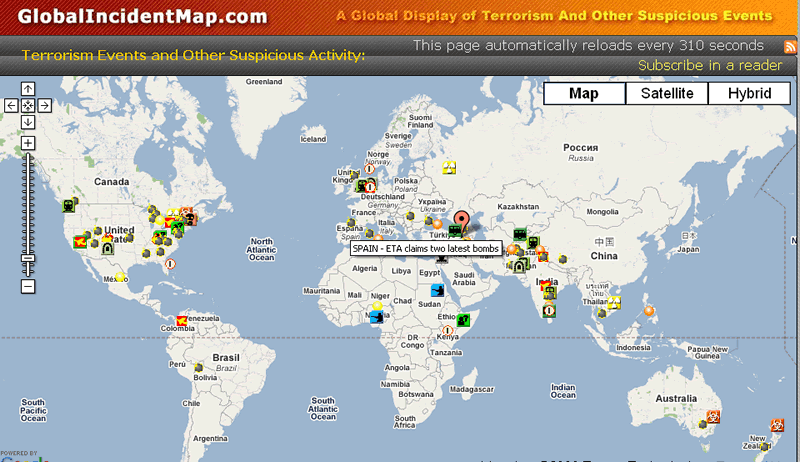Pan the map left with the arrow
This screenshot has height=462, width=800.
pos(11,106)
